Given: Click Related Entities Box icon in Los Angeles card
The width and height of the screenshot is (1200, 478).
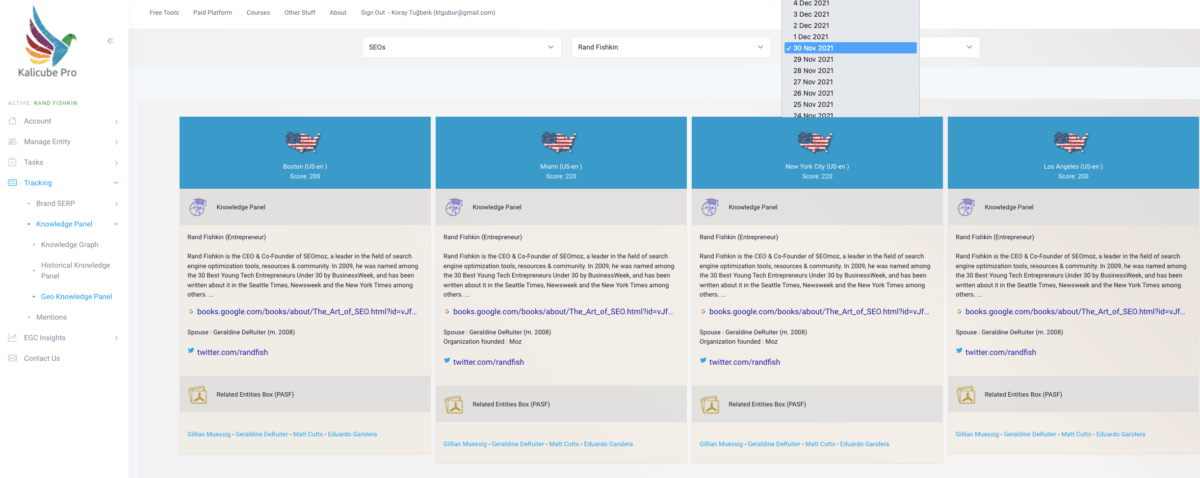Looking at the screenshot, I should click(966, 394).
